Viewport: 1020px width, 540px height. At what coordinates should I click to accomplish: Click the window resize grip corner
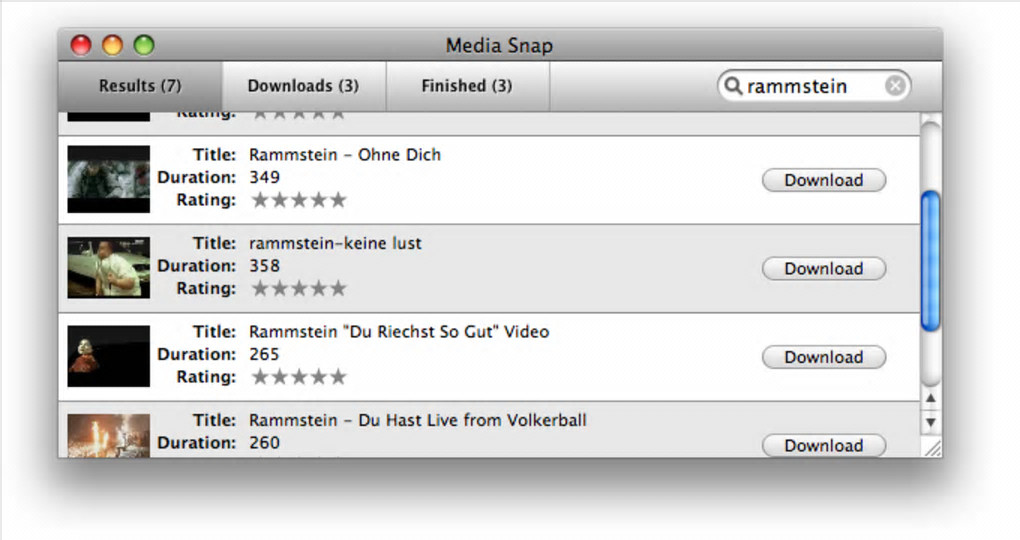(932, 449)
